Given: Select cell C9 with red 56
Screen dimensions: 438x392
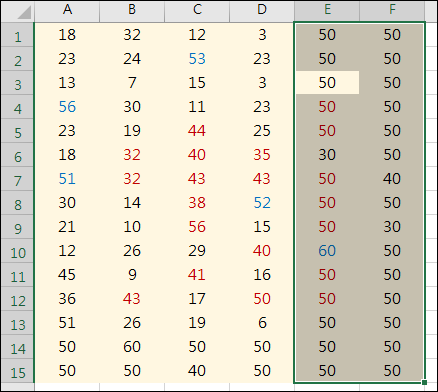Looking at the screenshot, I should point(197,227).
